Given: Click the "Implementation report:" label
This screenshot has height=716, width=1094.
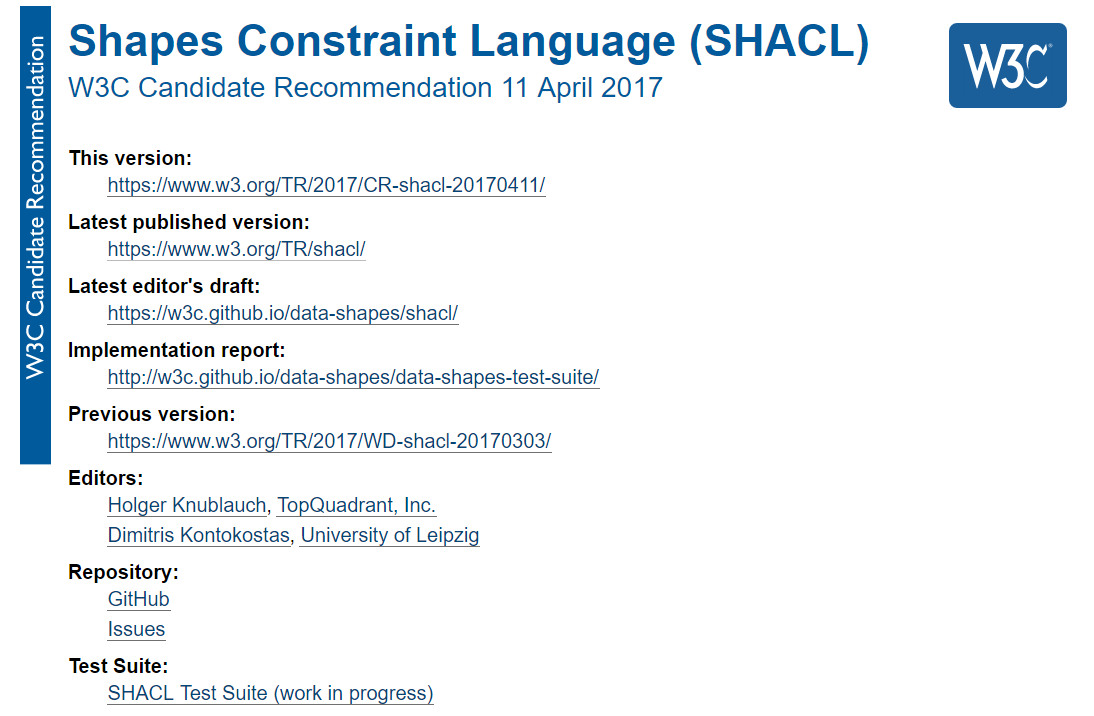Looking at the screenshot, I should (x=176, y=350).
